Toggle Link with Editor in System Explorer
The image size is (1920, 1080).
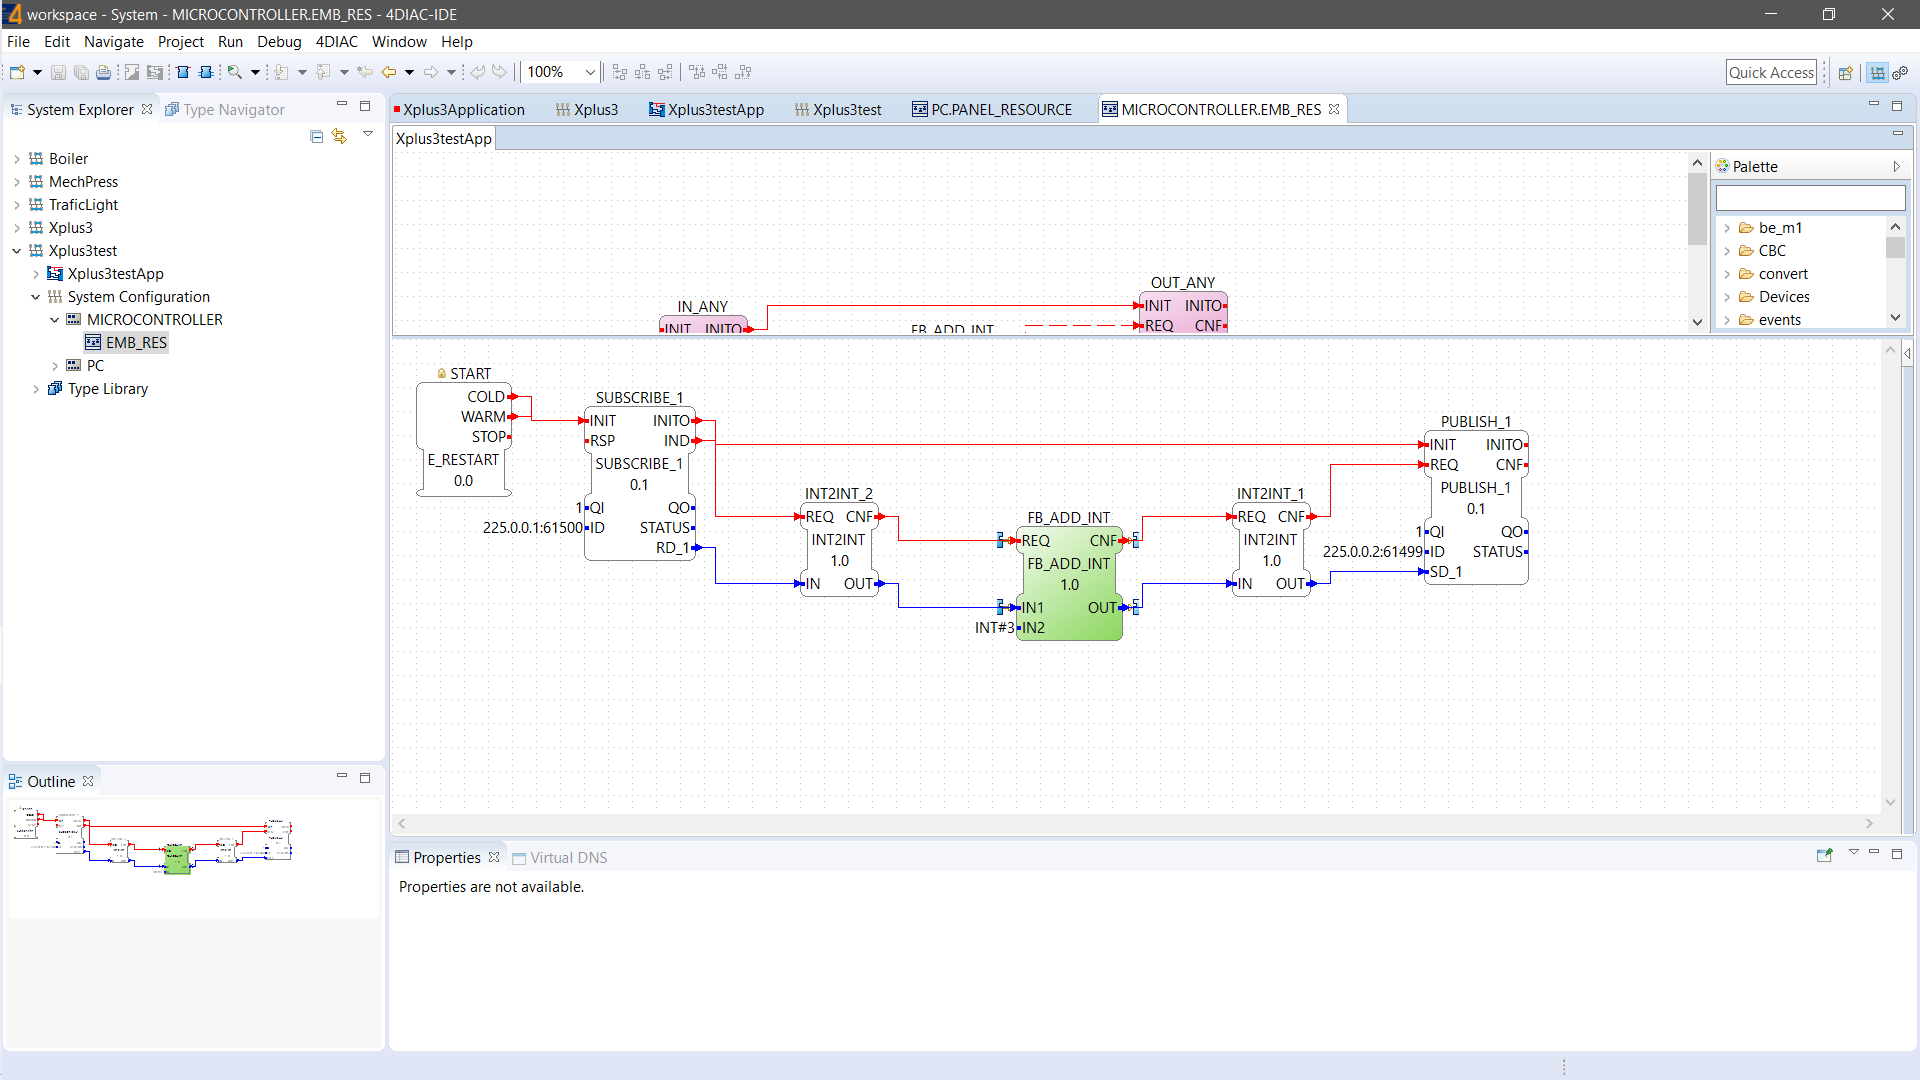(x=340, y=135)
